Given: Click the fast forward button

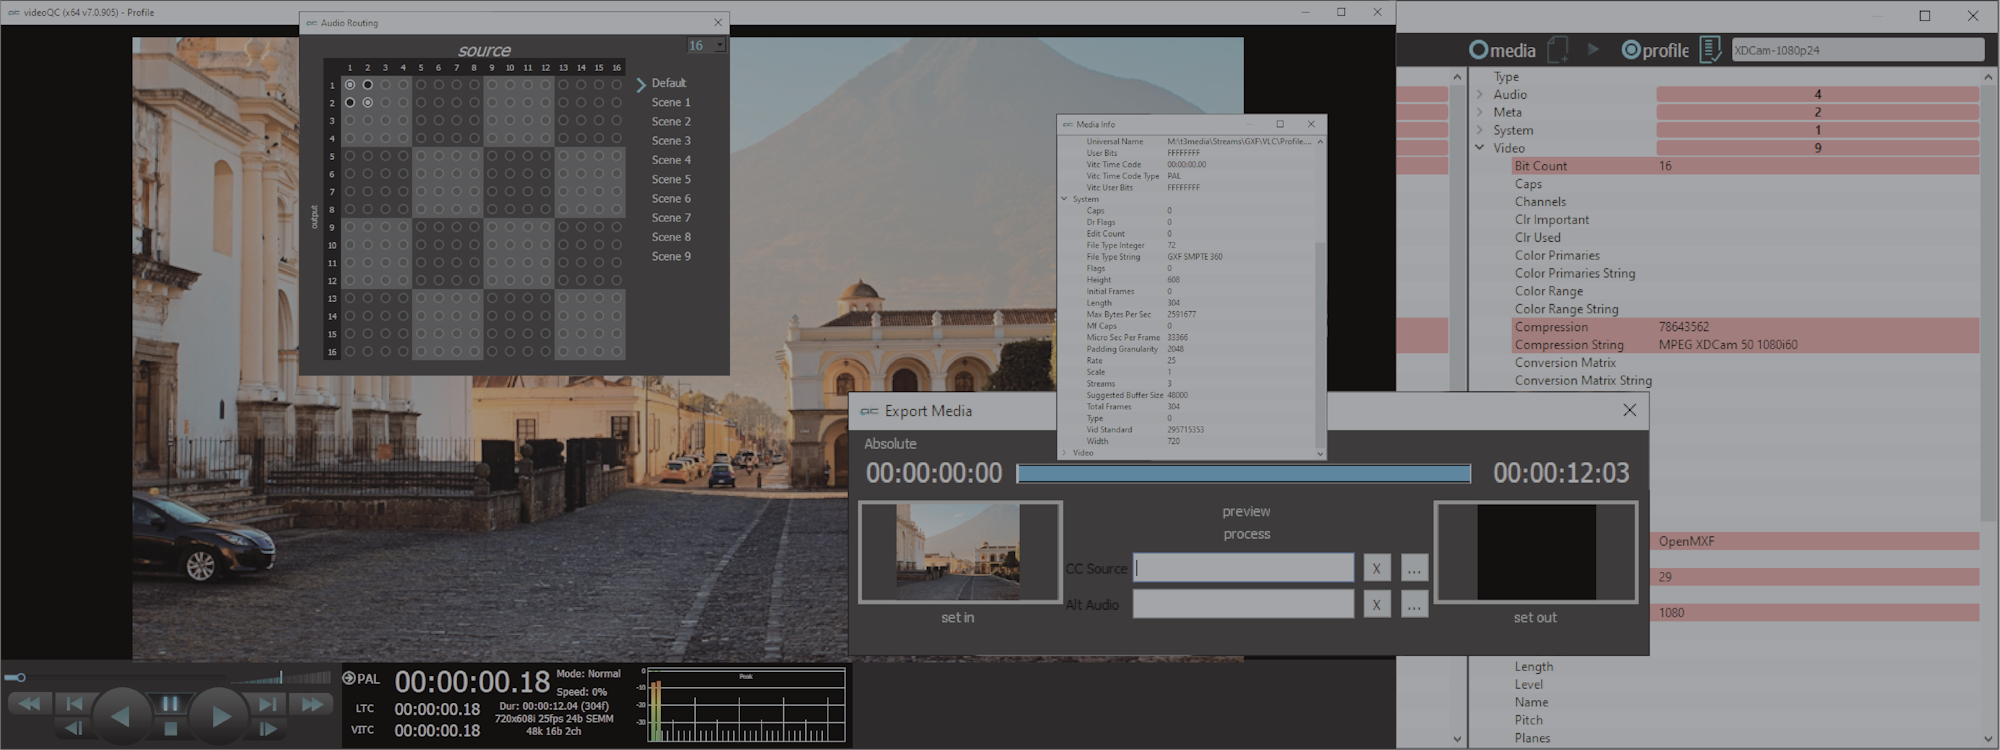Looking at the screenshot, I should point(312,704).
